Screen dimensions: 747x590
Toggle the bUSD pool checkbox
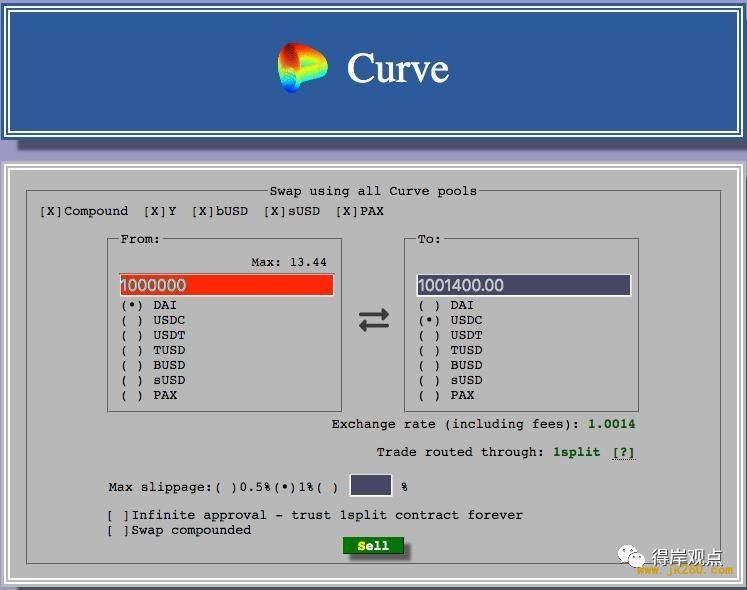(202, 211)
